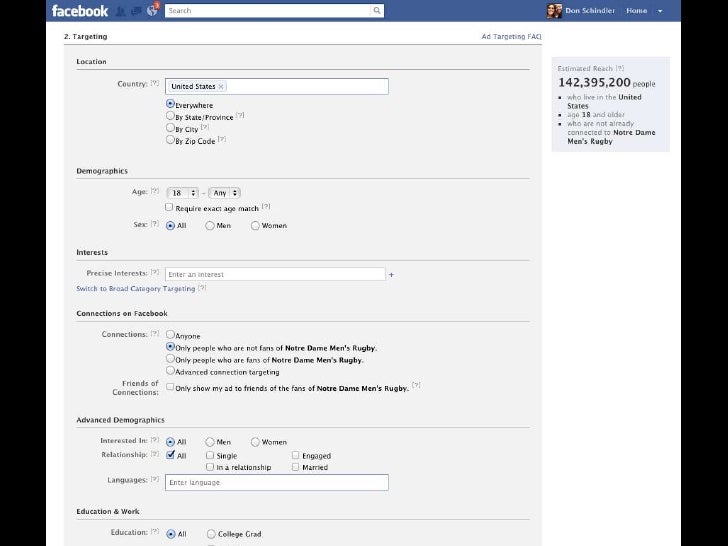Select Men under Sex
This screenshot has width=728, height=546.
pos(210,226)
